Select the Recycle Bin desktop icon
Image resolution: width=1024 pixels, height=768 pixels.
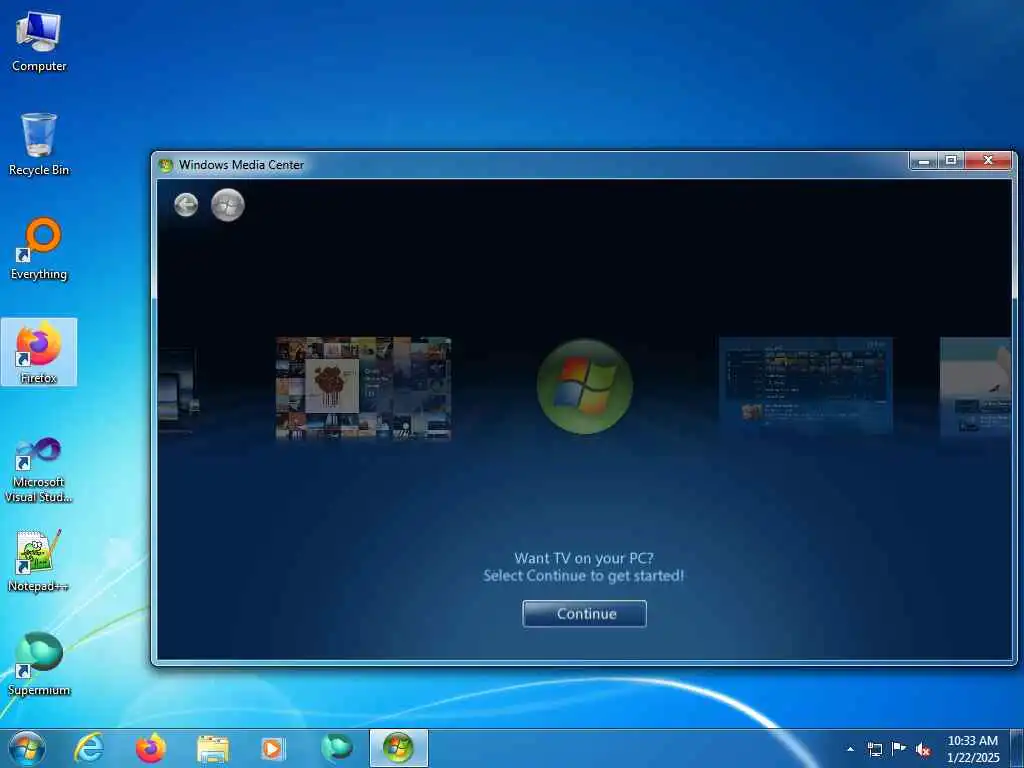click(39, 144)
